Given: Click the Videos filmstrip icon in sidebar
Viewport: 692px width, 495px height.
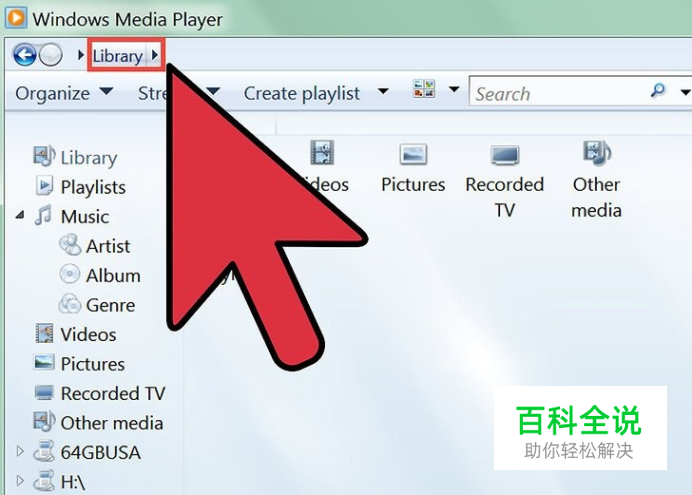Looking at the screenshot, I should coord(44,333).
